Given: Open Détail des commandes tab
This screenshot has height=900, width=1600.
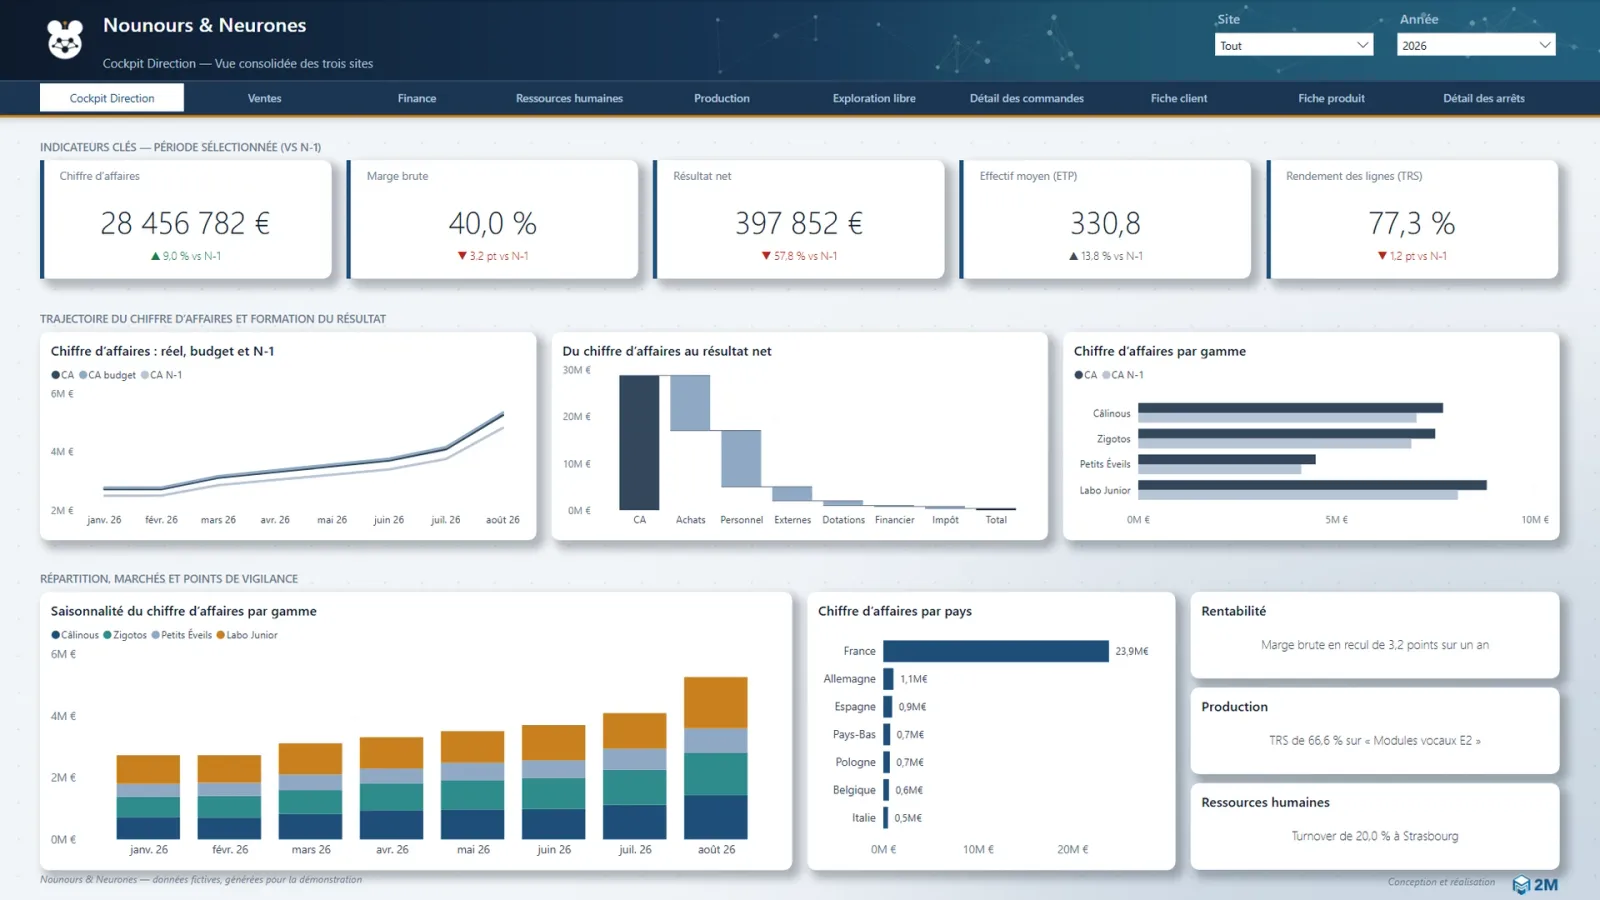Looking at the screenshot, I should coord(1027,98).
